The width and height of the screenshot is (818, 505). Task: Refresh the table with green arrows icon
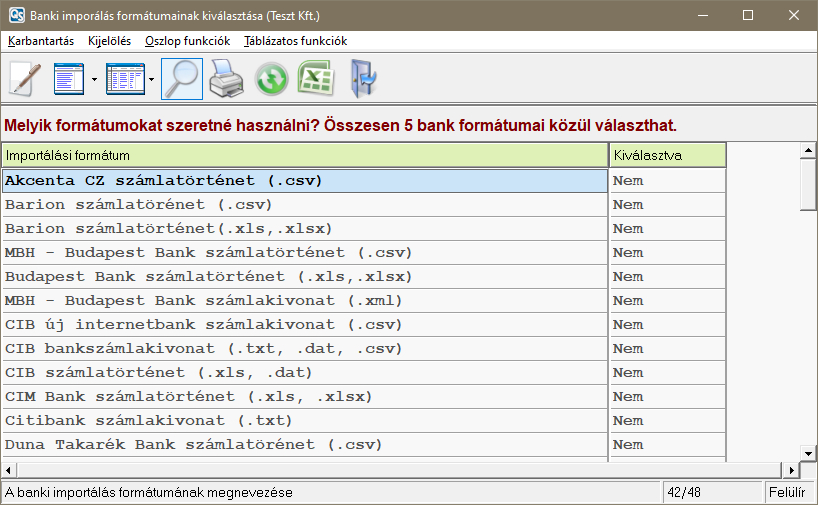(x=271, y=79)
